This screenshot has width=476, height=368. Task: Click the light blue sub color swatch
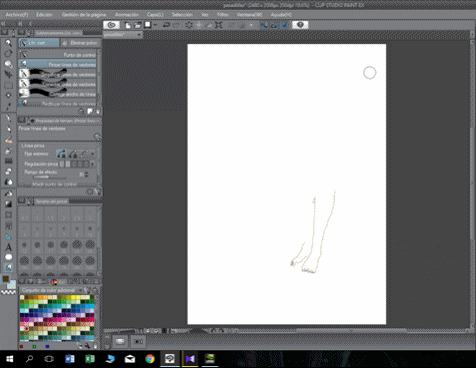(12, 285)
